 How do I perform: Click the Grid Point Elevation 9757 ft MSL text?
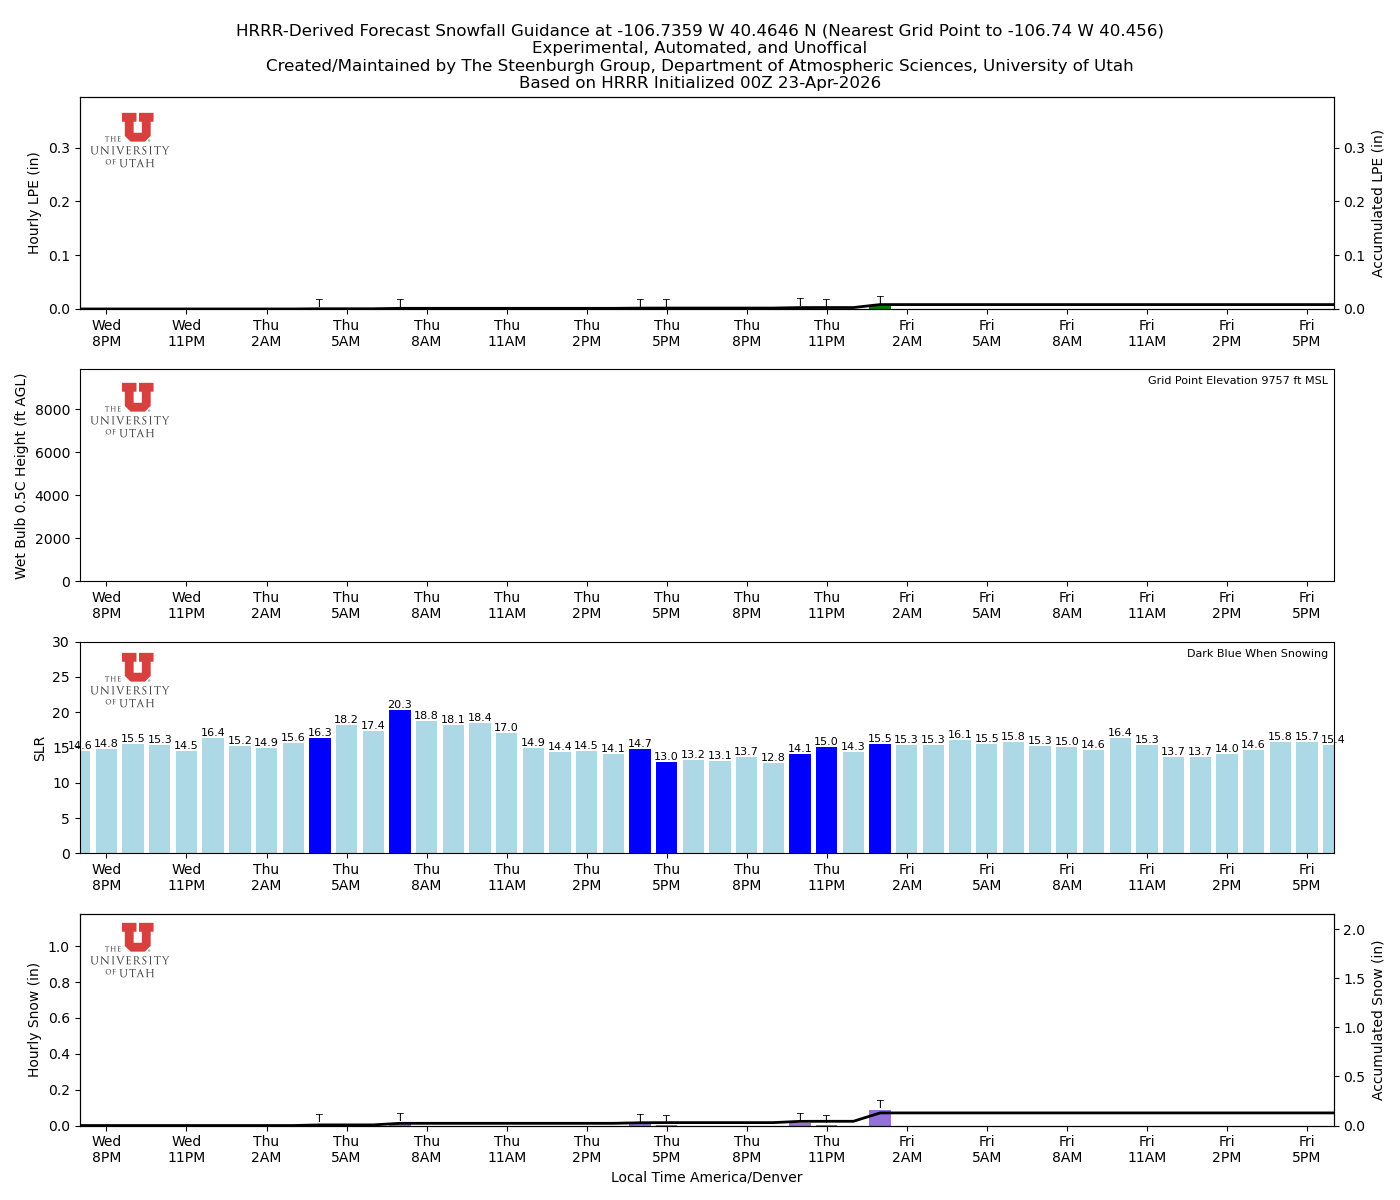1240,380
